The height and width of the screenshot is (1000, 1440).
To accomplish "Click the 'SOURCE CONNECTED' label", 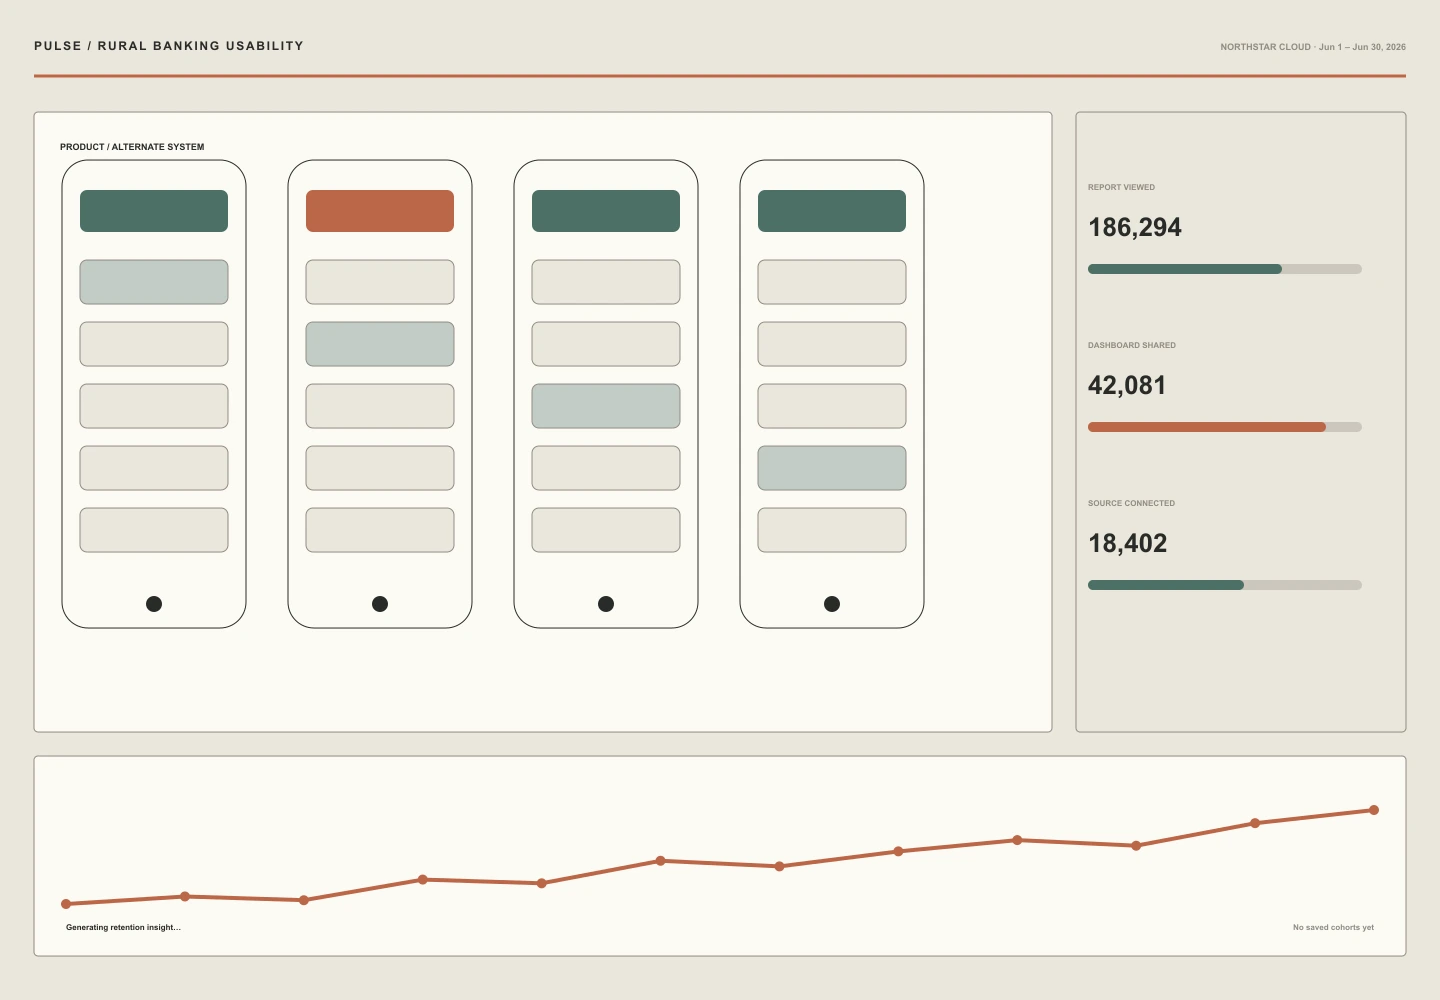I will tap(1131, 503).
